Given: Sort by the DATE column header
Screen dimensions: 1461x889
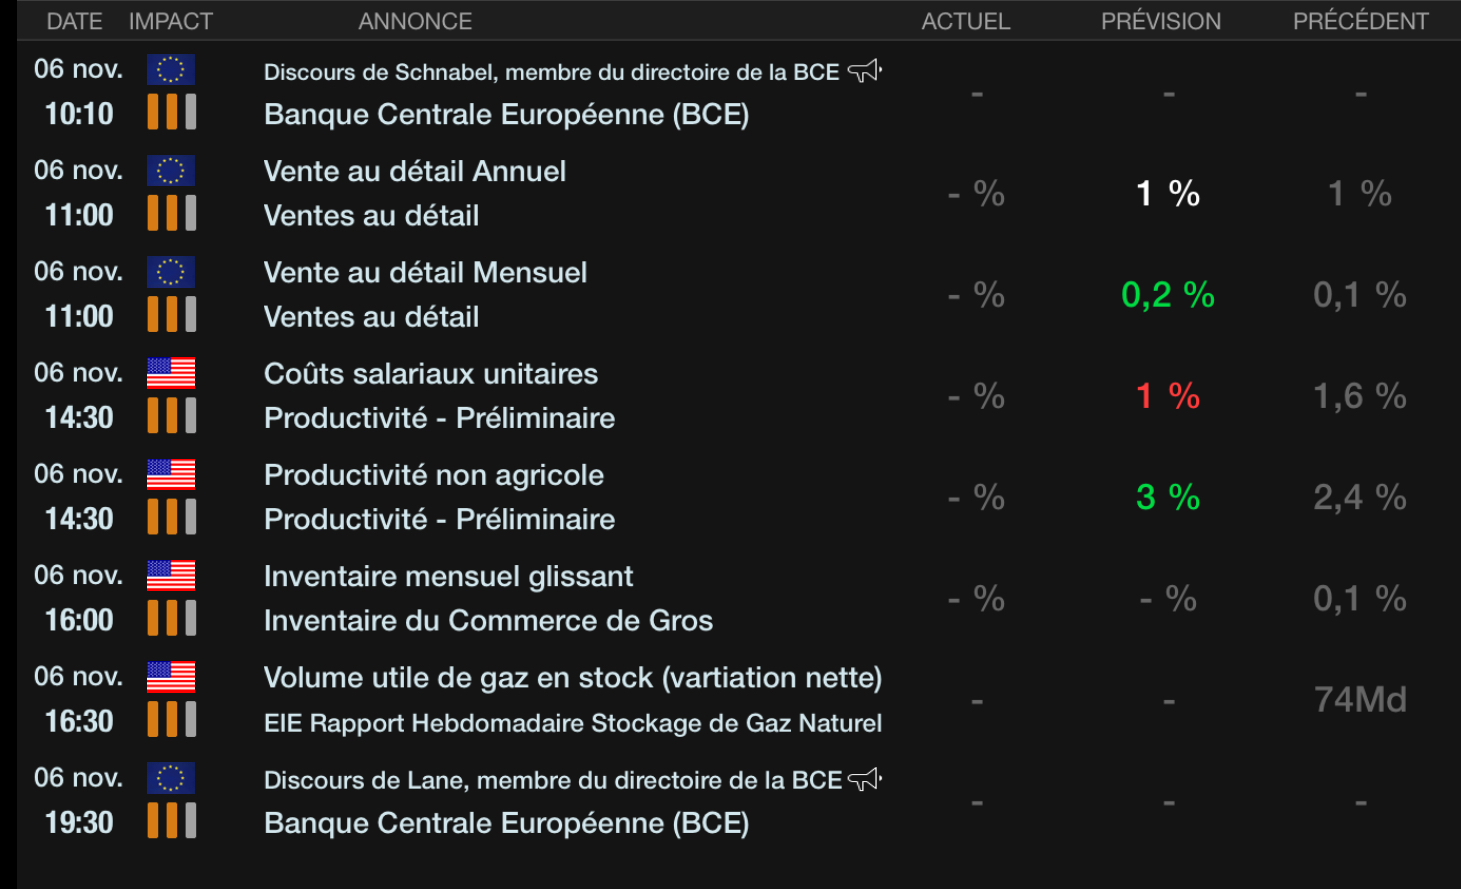Looking at the screenshot, I should [x=74, y=21].
